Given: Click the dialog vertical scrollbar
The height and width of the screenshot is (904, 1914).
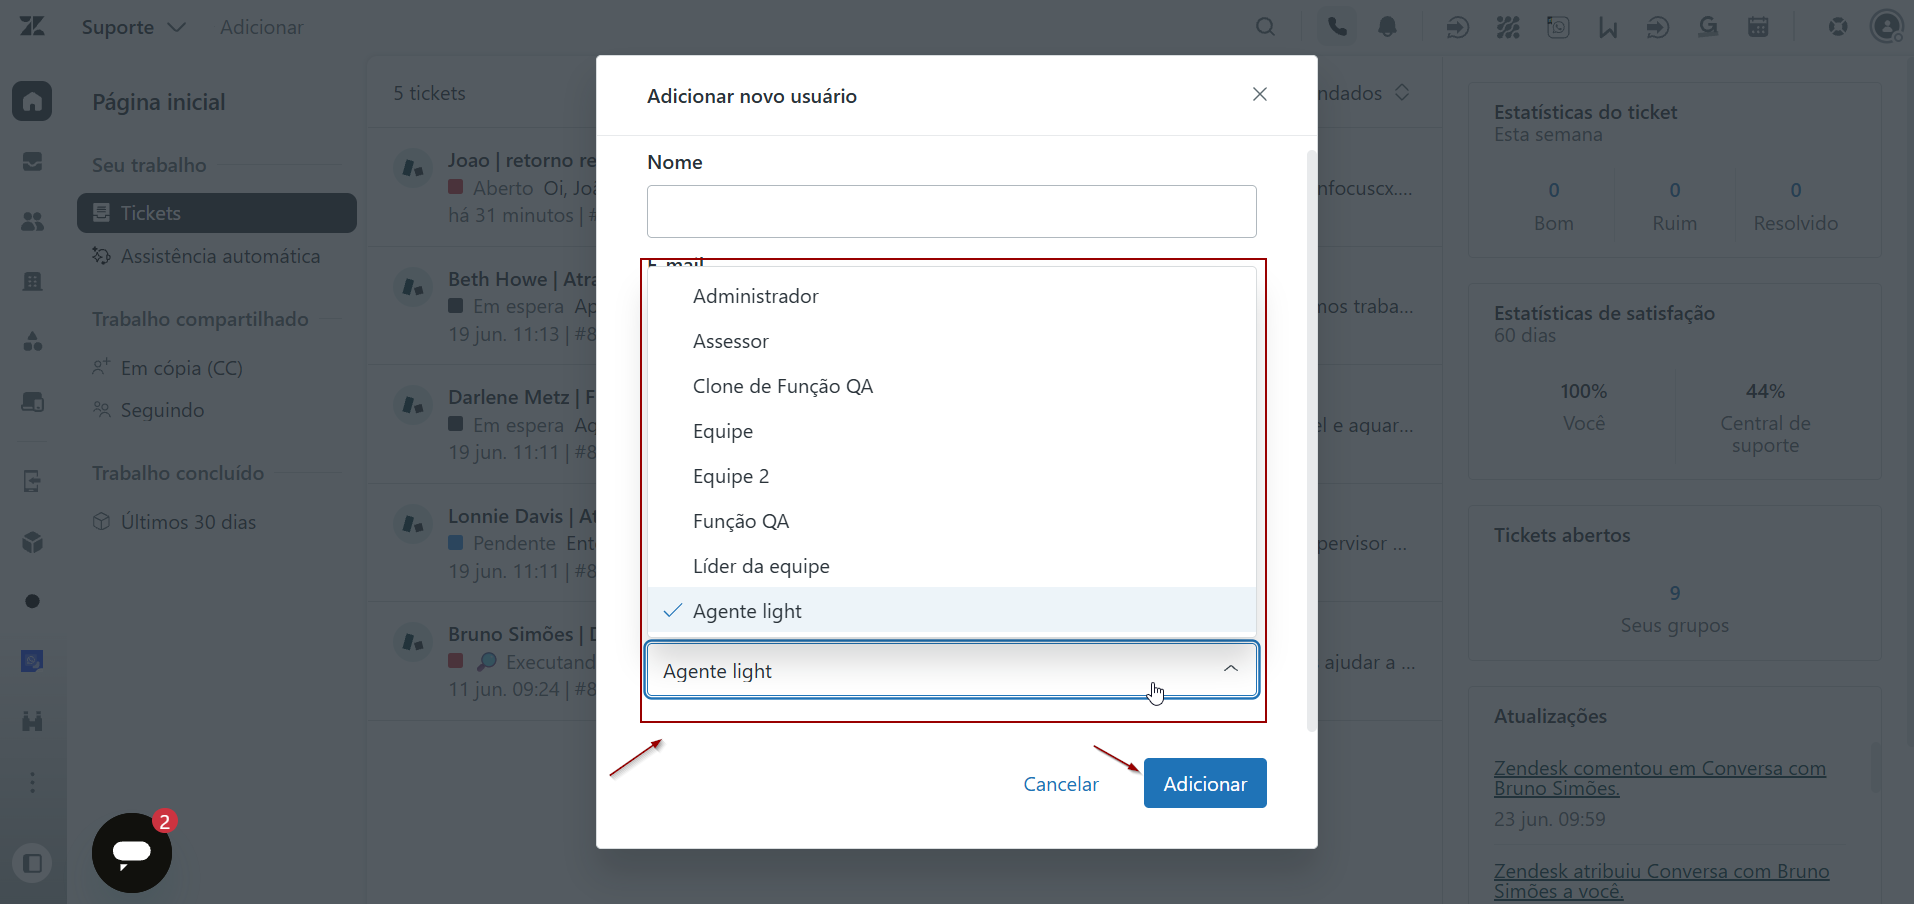Looking at the screenshot, I should point(1310,440).
